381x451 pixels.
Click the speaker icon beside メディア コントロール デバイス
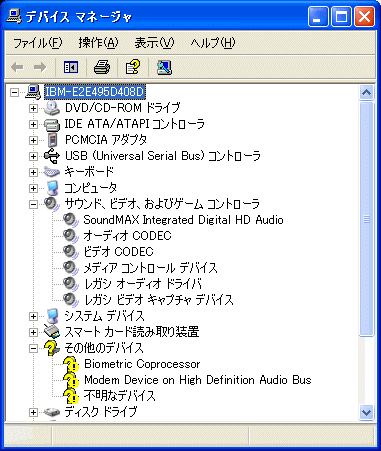[71, 268]
